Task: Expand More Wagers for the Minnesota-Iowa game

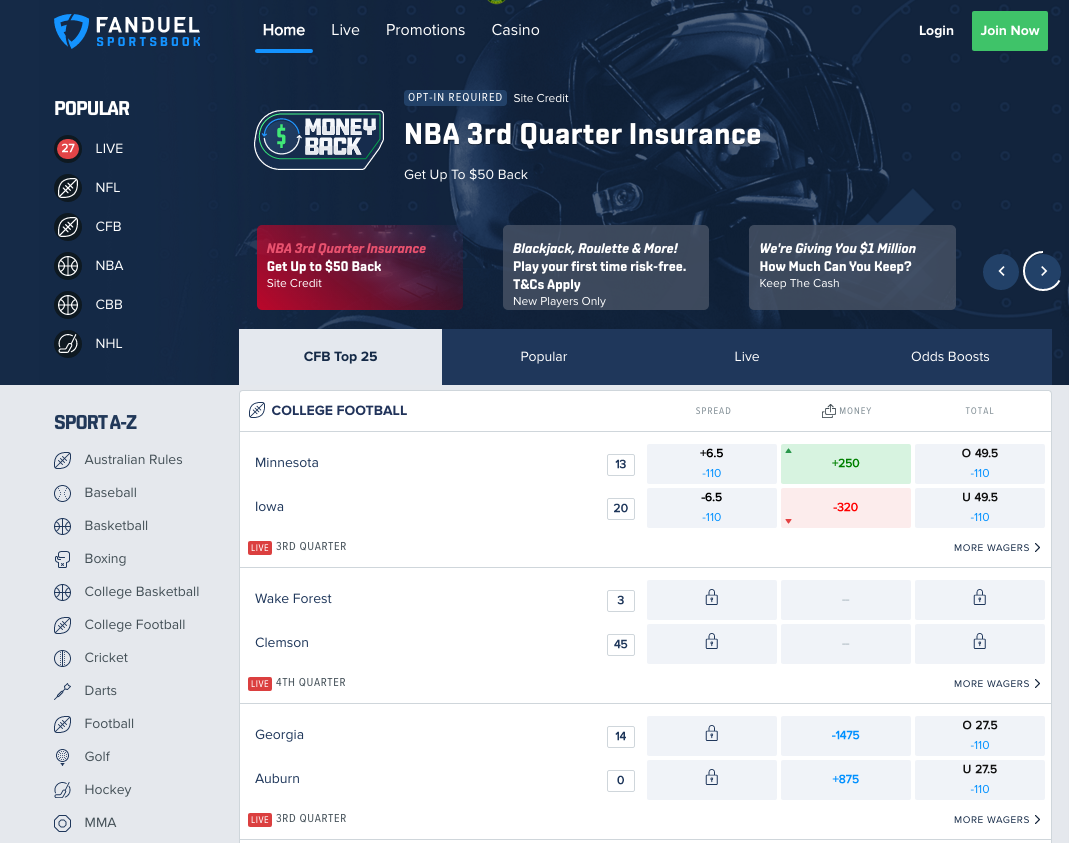Action: click(x=996, y=547)
